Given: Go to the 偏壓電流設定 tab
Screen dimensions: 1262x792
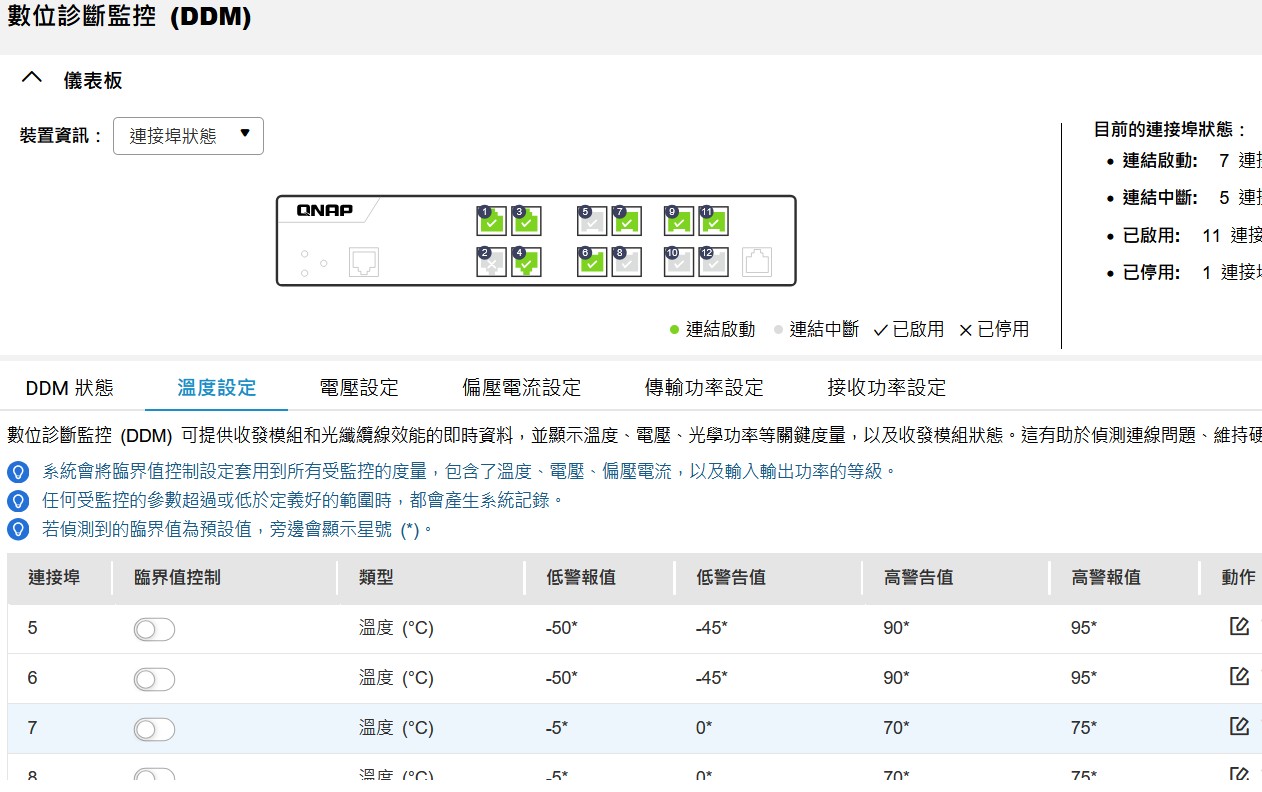Looking at the screenshot, I should [521, 388].
